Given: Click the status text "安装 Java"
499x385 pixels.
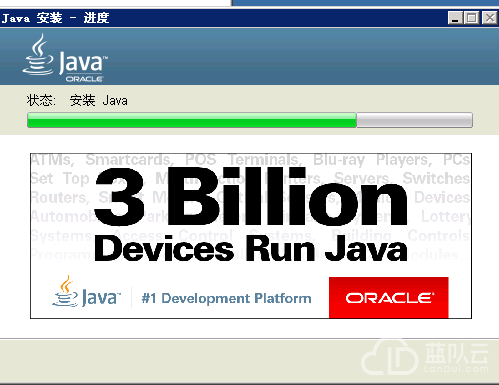Looking at the screenshot, I should click(99, 100).
